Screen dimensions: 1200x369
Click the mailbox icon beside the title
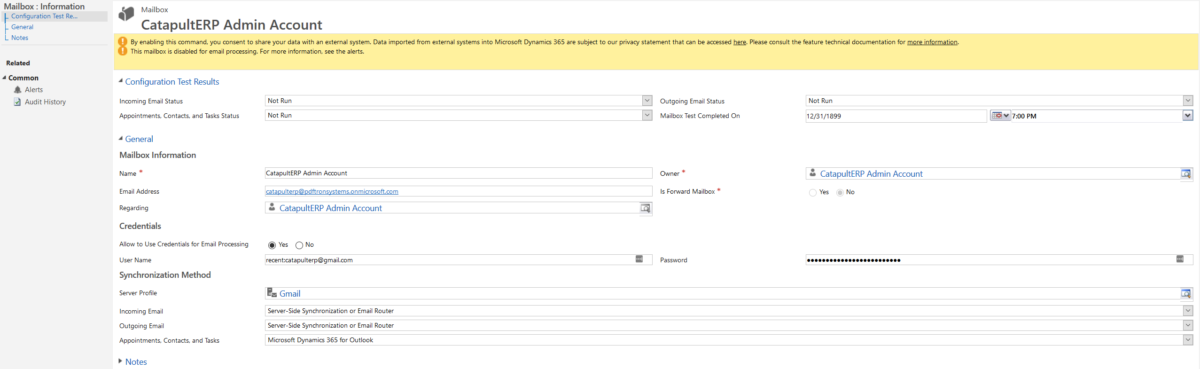pos(127,15)
